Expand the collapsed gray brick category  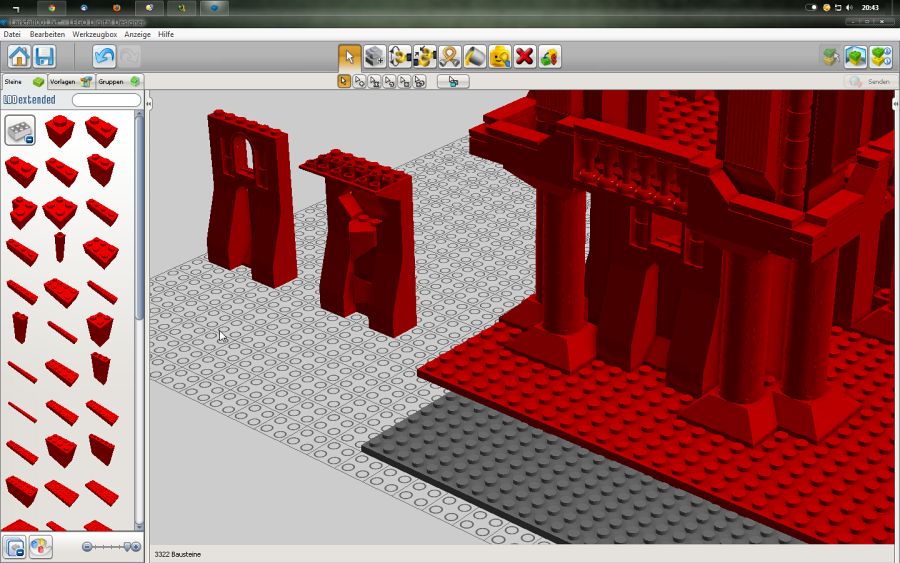tap(20, 130)
